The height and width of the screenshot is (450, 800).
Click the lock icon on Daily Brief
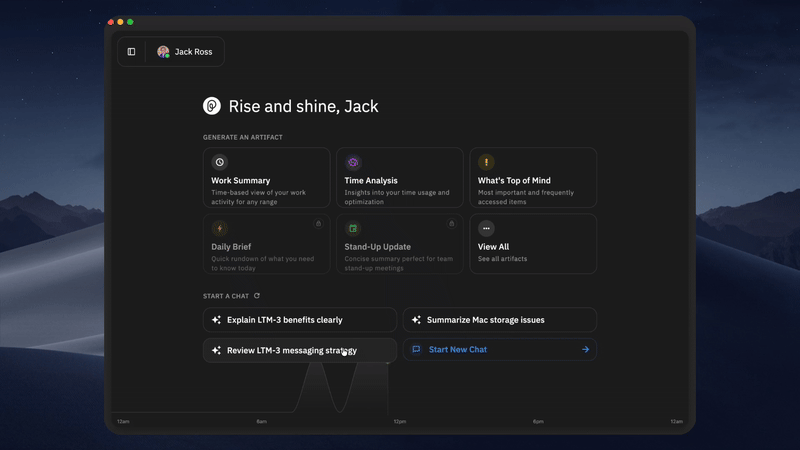318,223
